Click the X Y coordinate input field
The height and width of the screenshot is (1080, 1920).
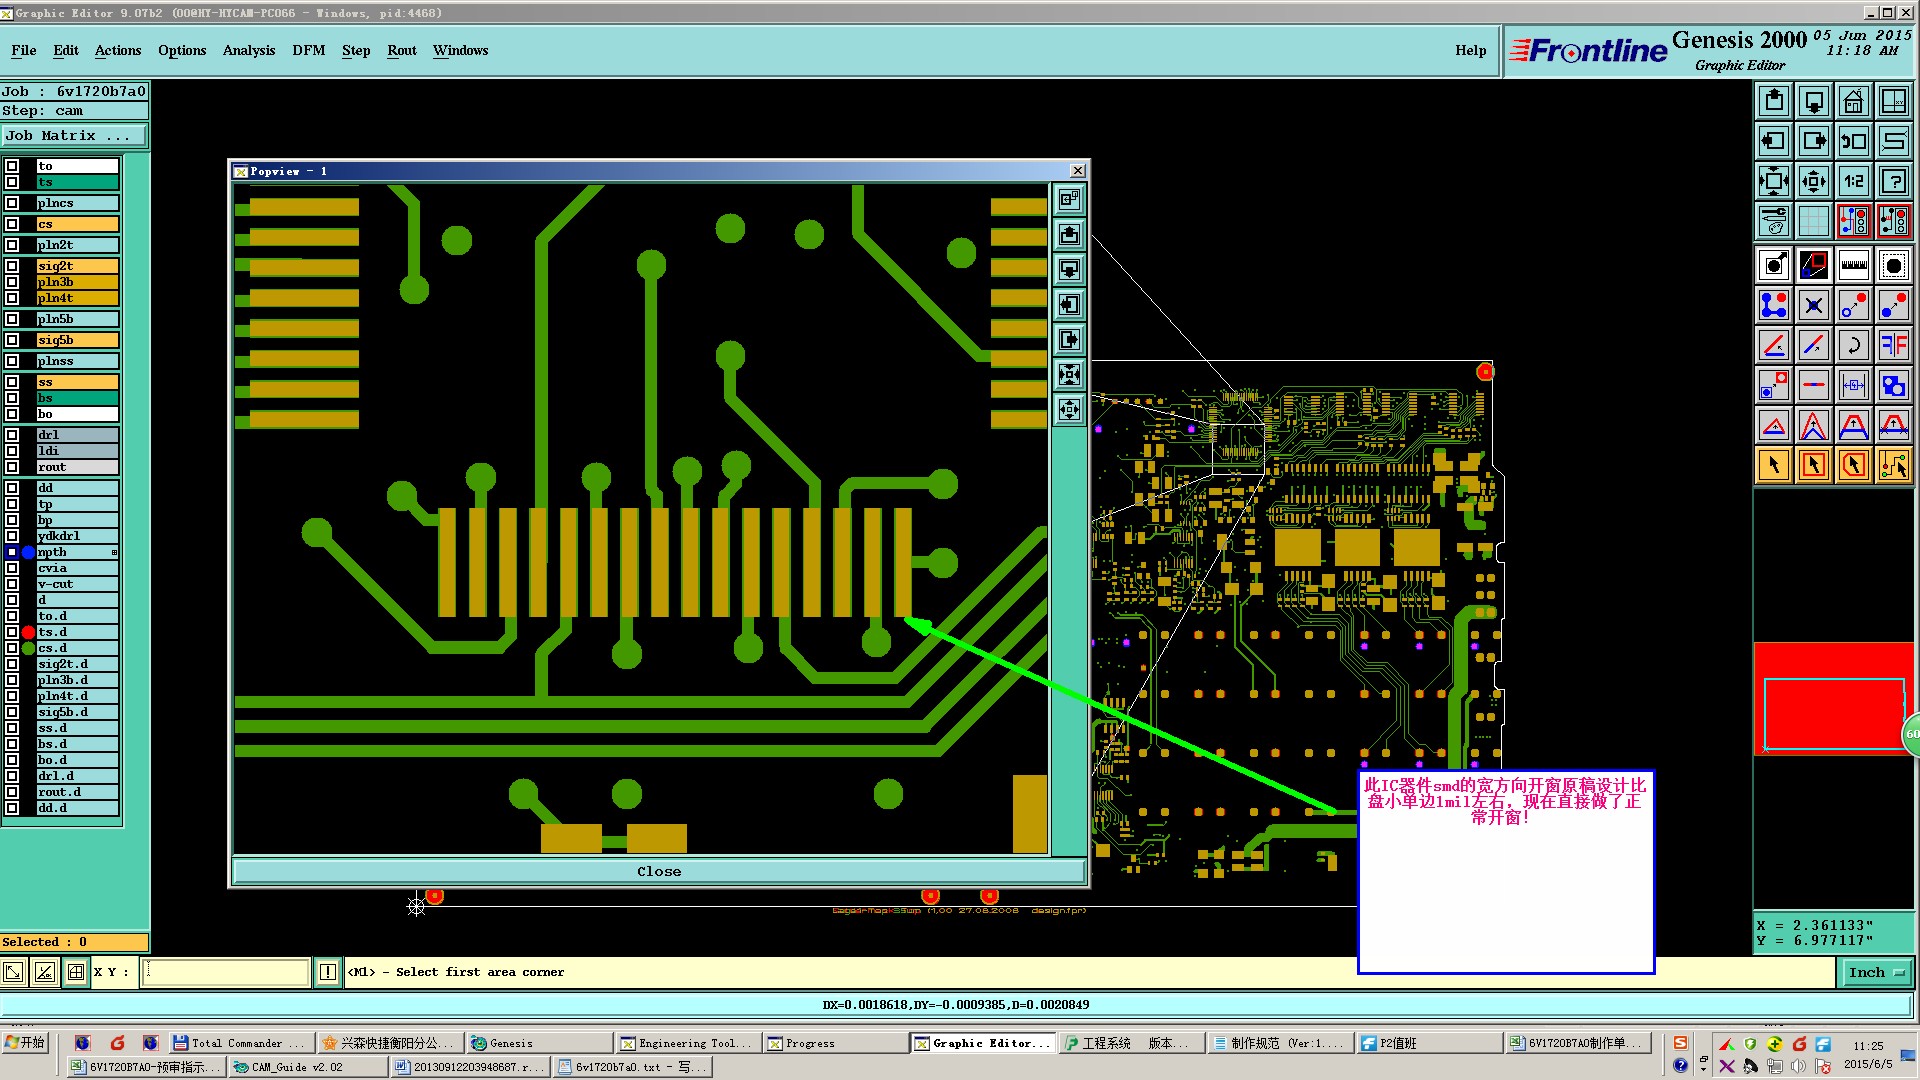(225, 972)
